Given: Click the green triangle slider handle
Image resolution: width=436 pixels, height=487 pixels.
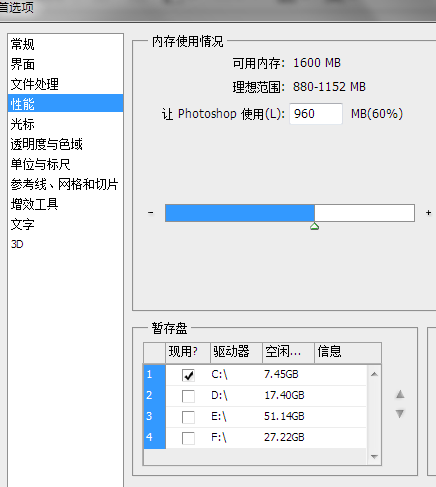Looking at the screenshot, I should [314, 226].
